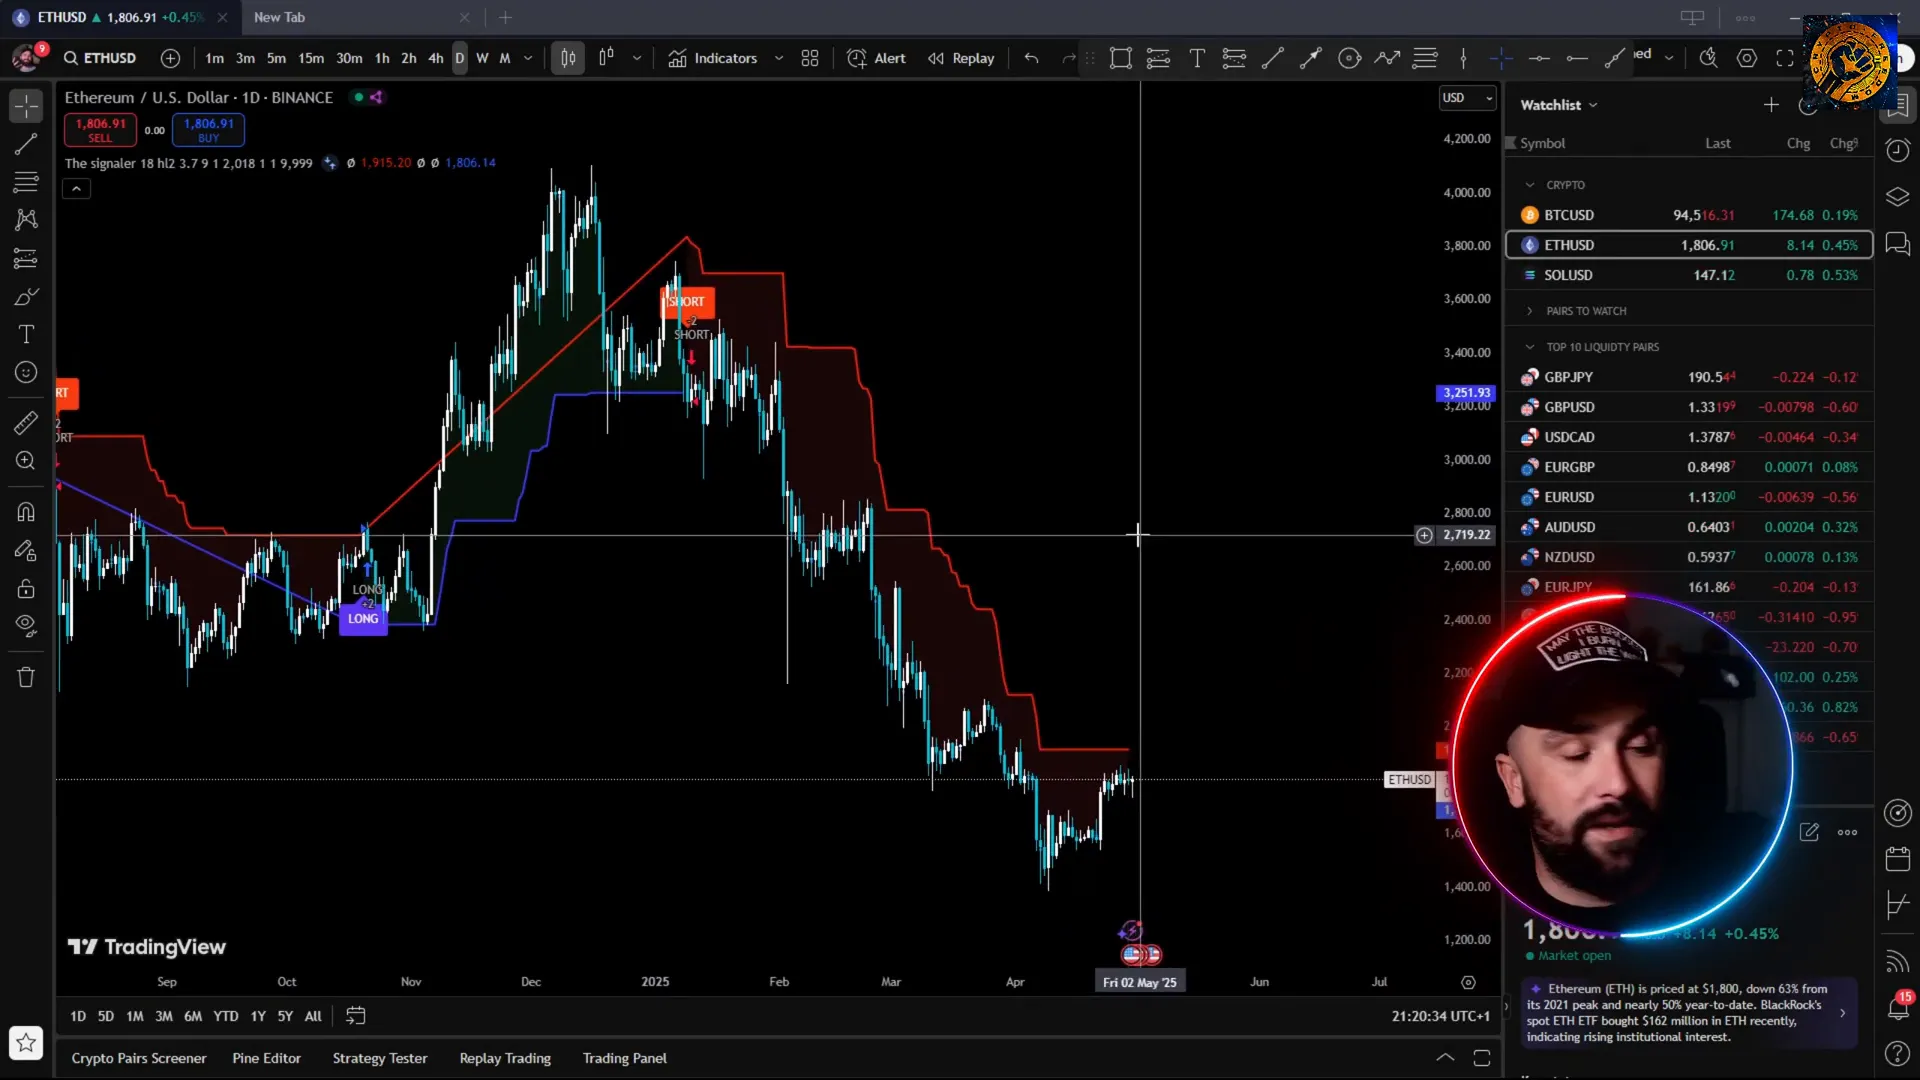Open the favorites star toolbar button

pos(26,1043)
